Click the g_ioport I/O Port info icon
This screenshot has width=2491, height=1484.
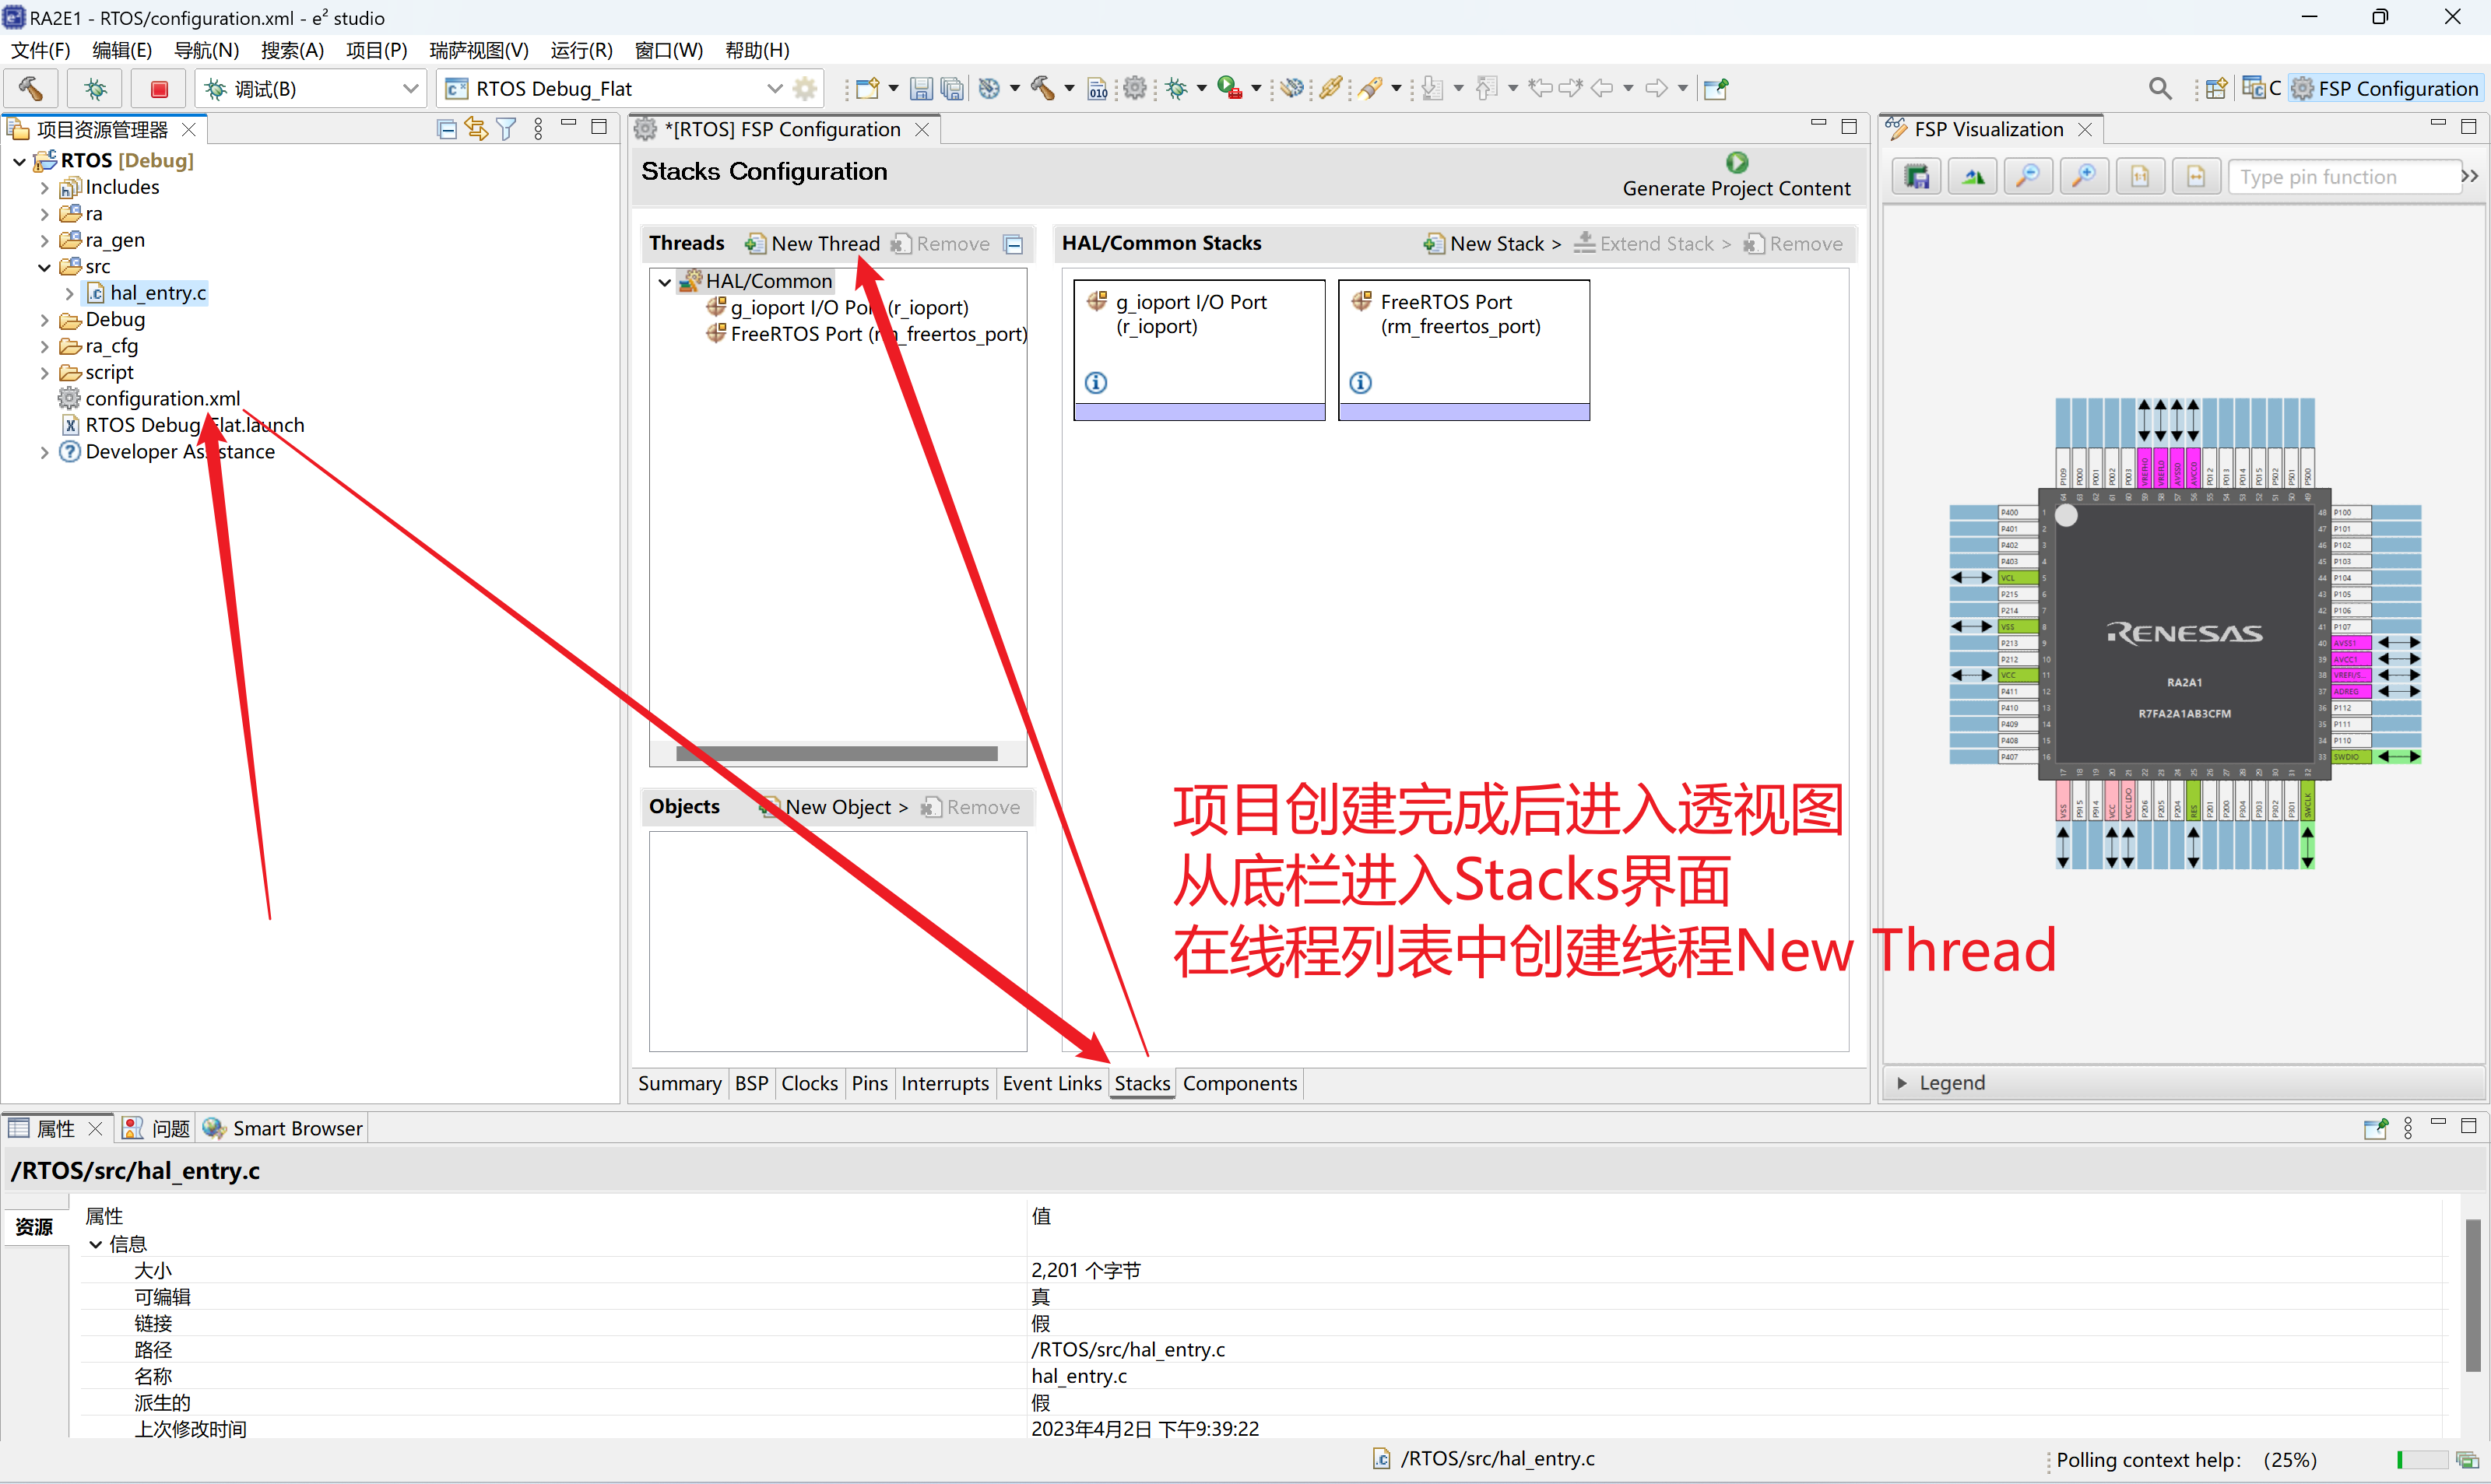(x=1096, y=382)
